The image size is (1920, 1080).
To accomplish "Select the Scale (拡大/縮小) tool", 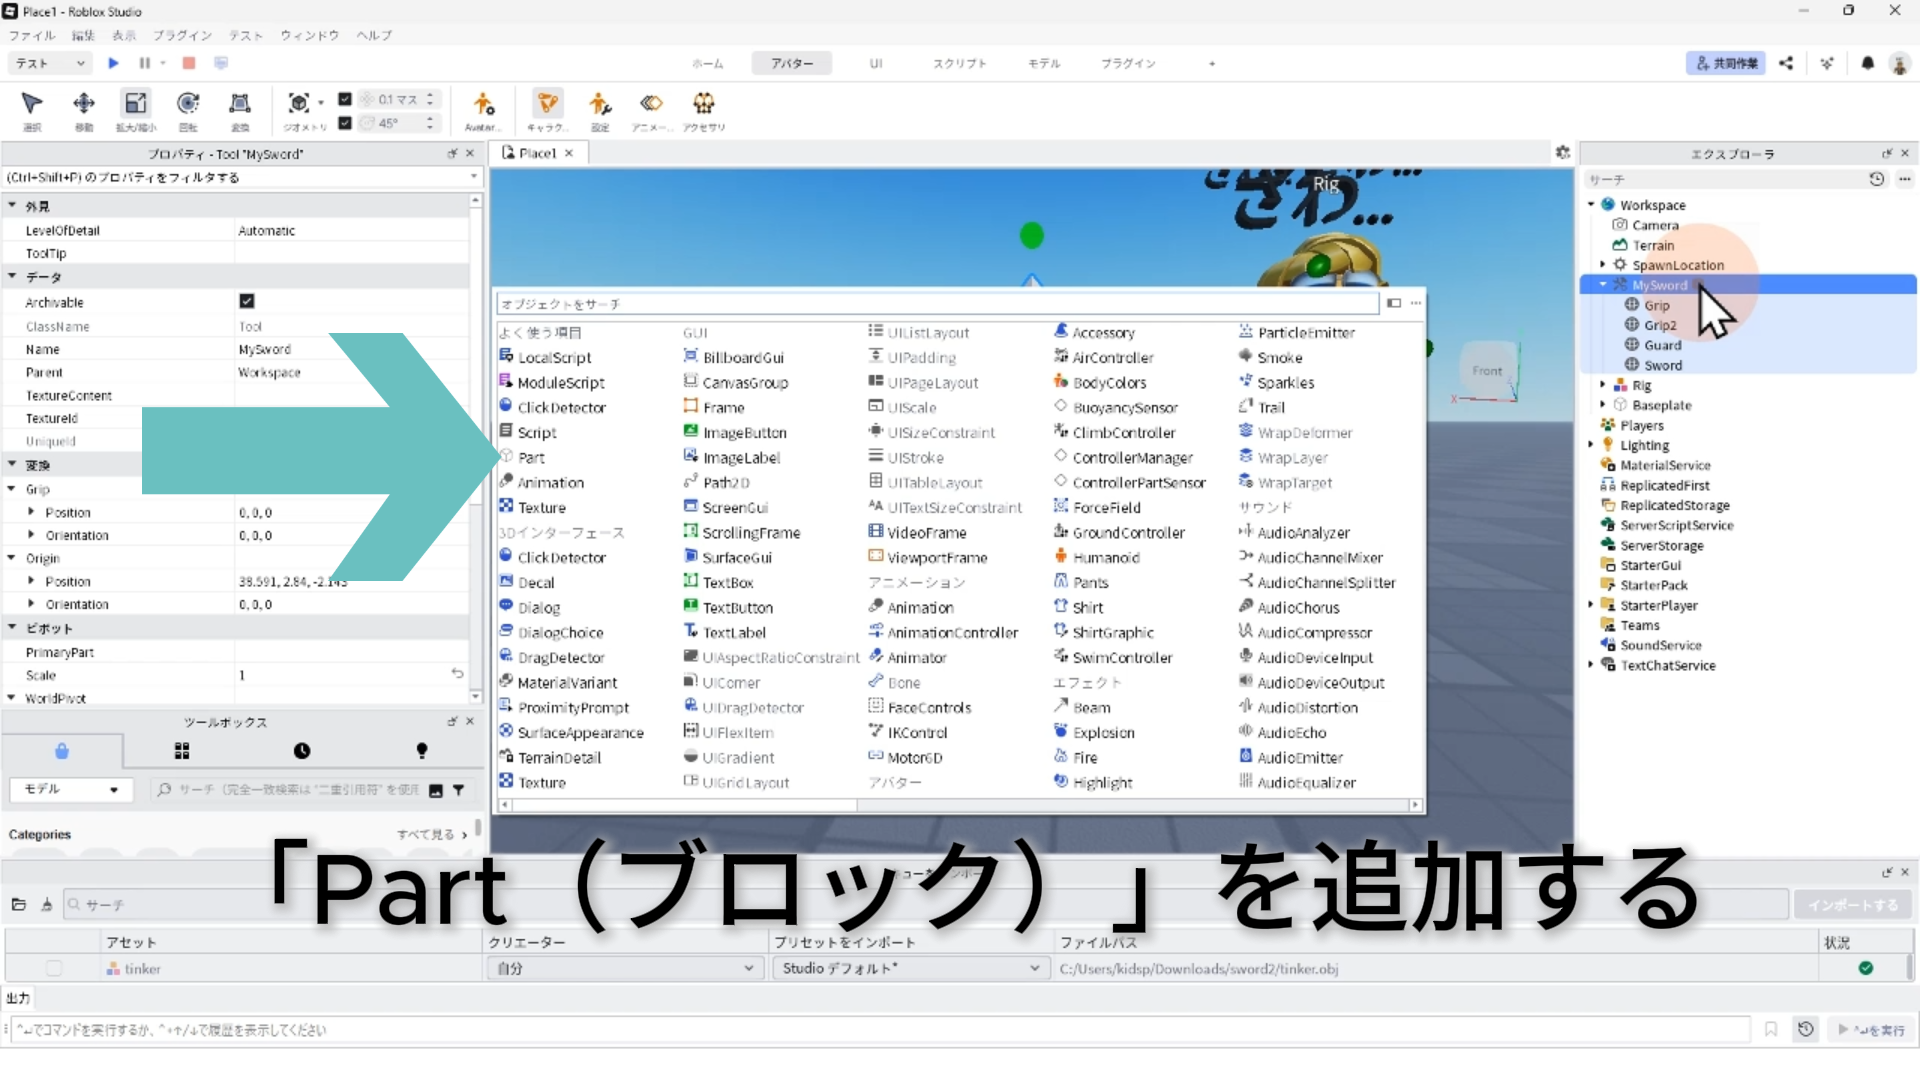I will [136, 104].
